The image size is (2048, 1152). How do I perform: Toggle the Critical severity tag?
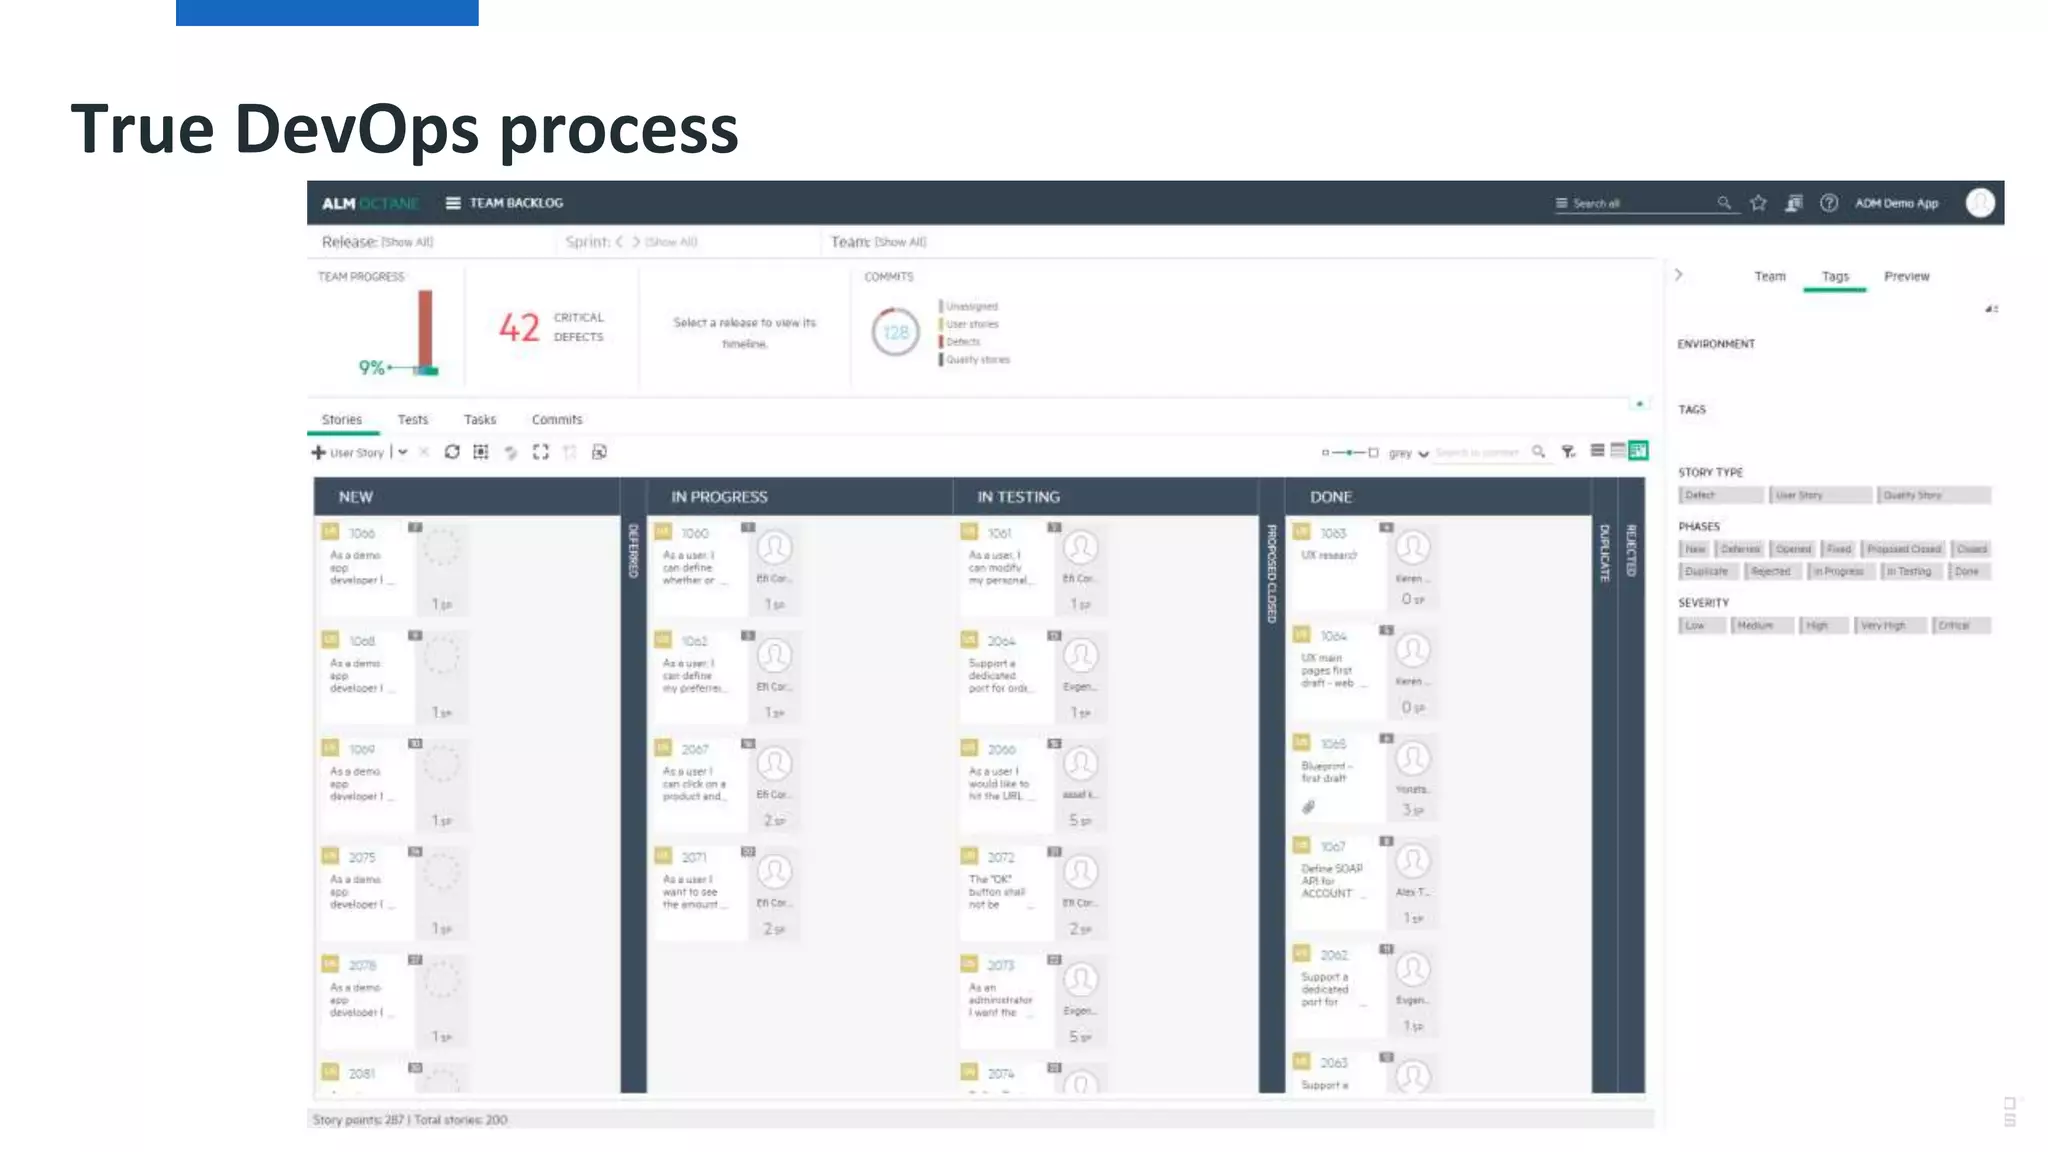(1961, 626)
